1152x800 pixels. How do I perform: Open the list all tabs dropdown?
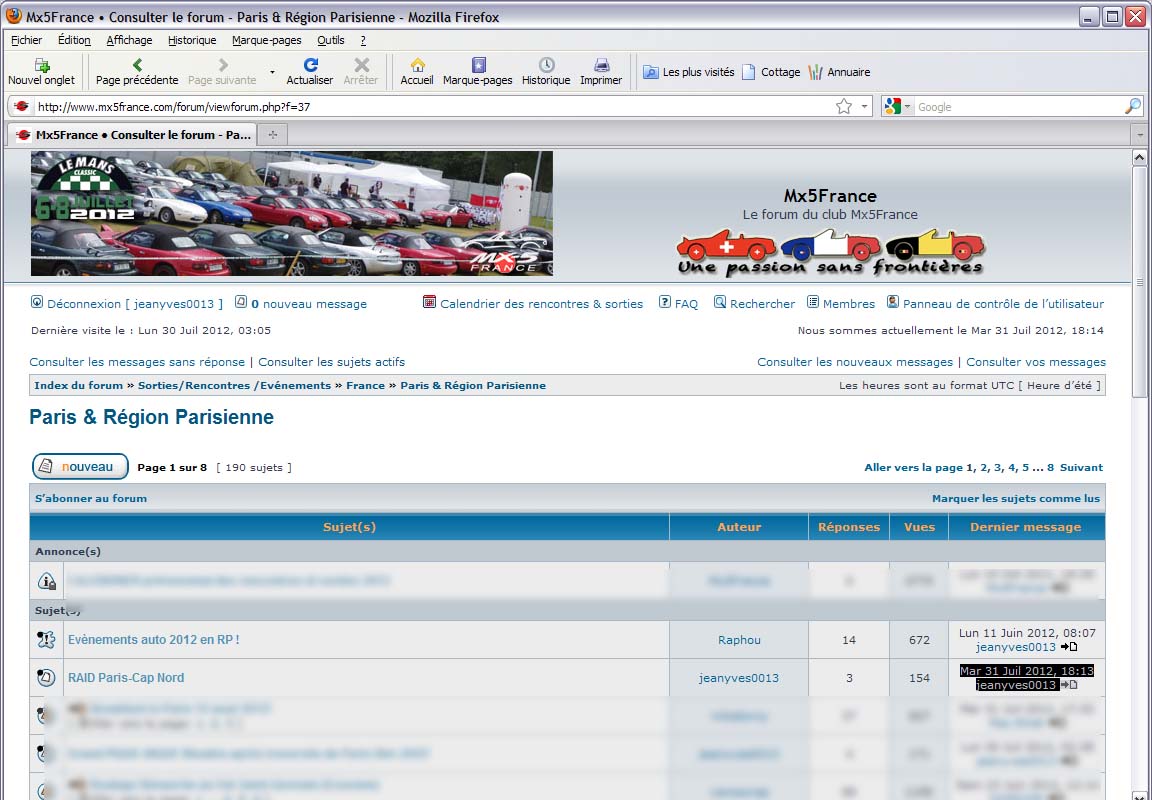(x=1140, y=135)
